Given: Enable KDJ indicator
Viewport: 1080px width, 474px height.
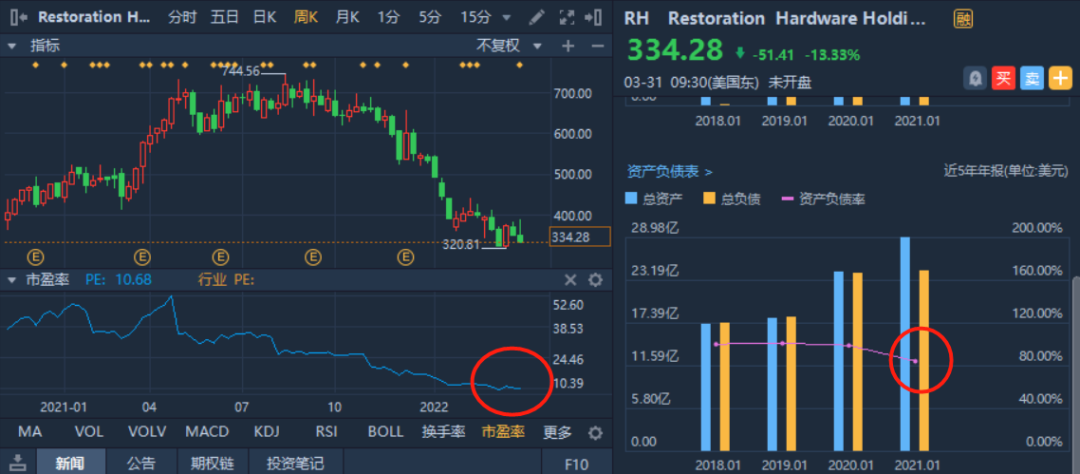Looking at the screenshot, I should [x=267, y=432].
